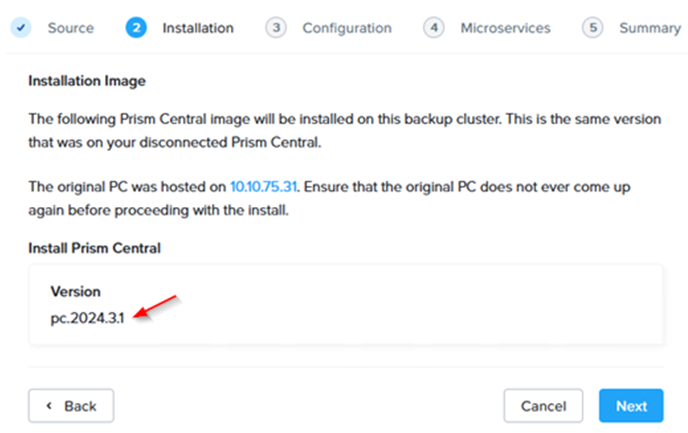Screen dimensions: 688x433
Task: Go Back to the previous step
Action: point(71,406)
